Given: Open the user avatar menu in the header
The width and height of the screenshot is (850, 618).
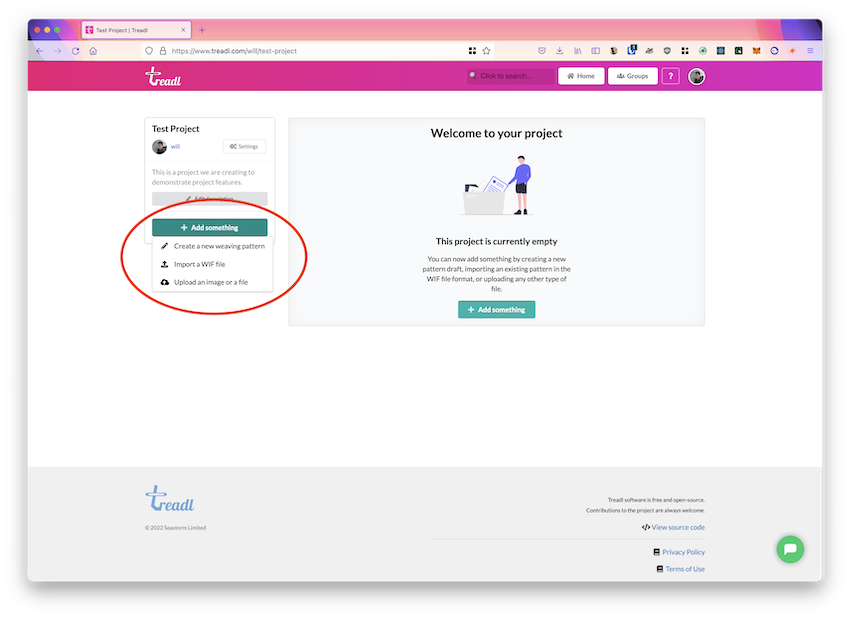Looking at the screenshot, I should pyautogui.click(x=697, y=76).
